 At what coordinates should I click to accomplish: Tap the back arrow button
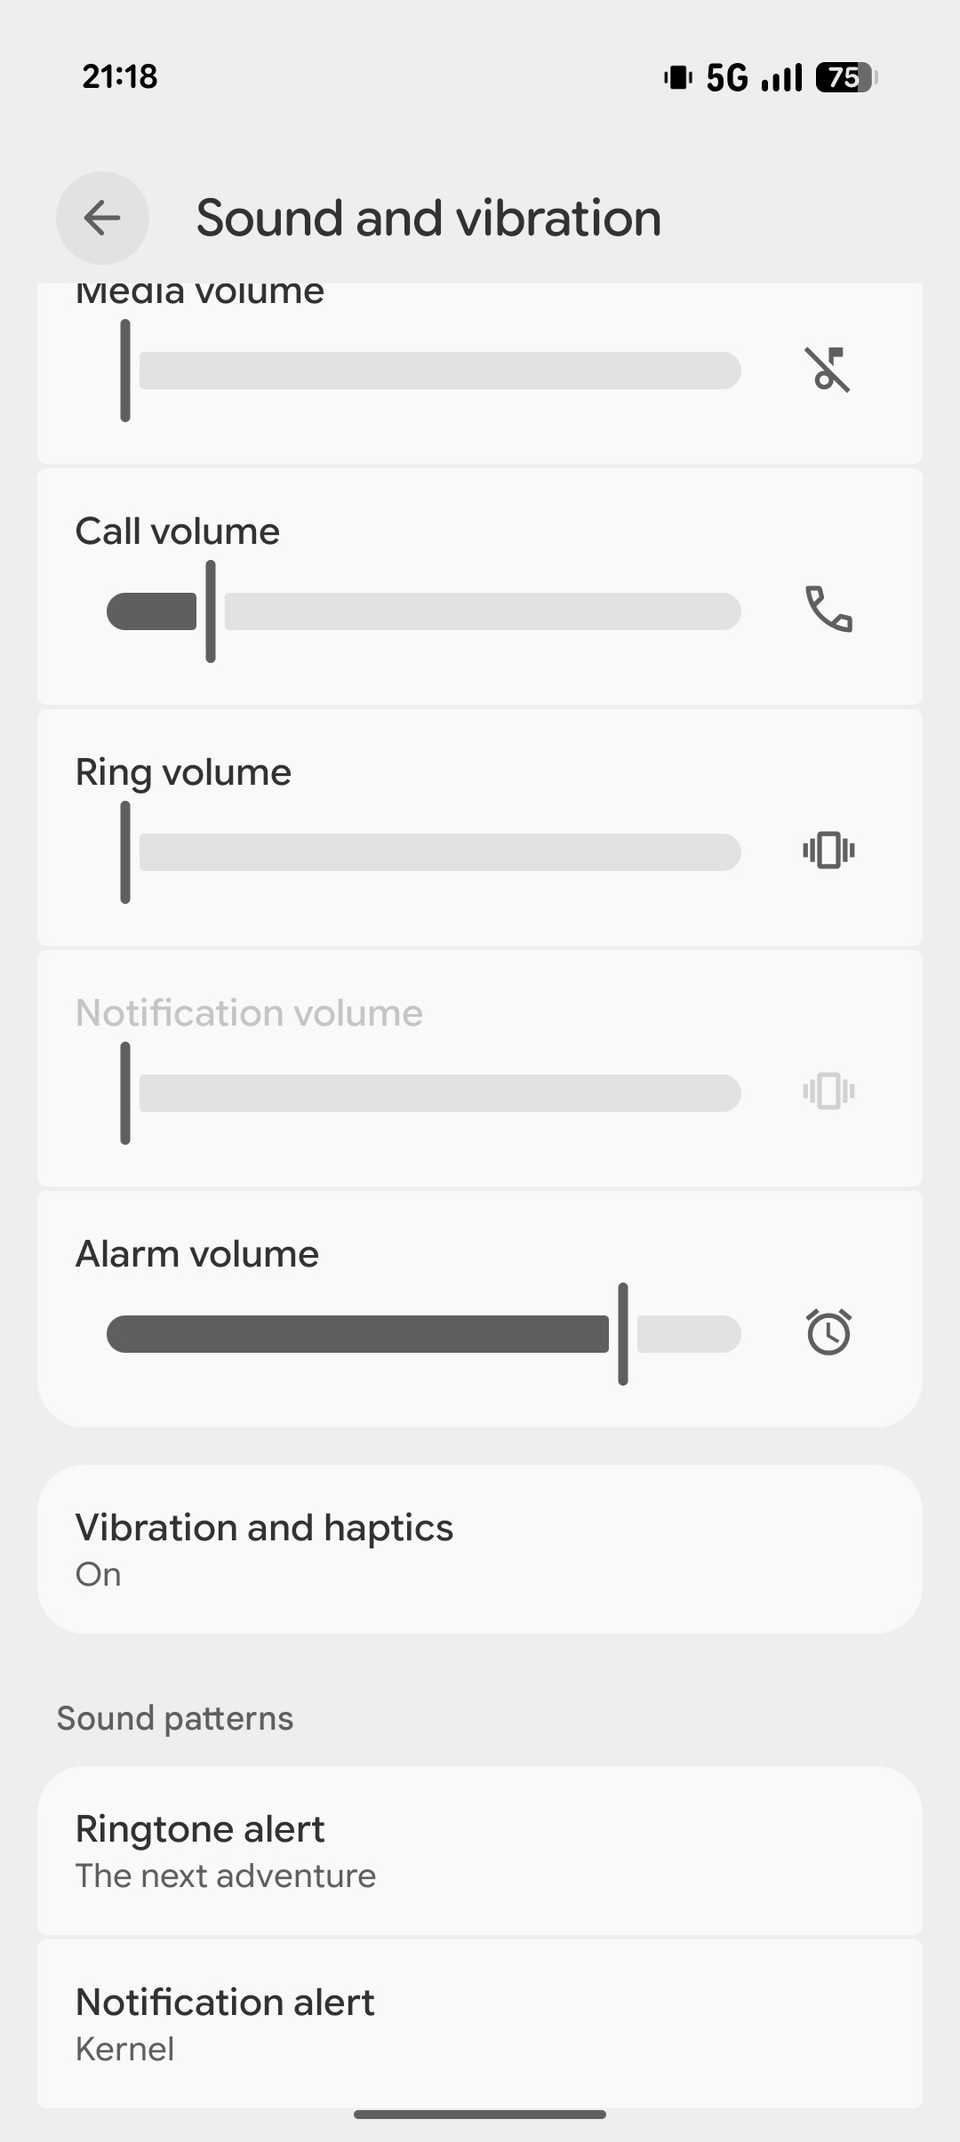pyautogui.click(x=102, y=218)
